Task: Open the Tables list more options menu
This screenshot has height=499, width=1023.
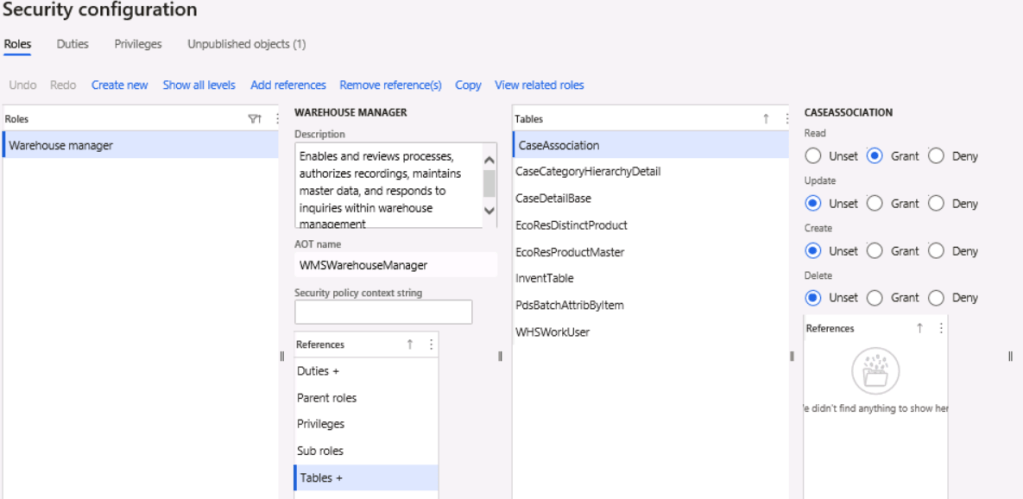Action: 786,119
